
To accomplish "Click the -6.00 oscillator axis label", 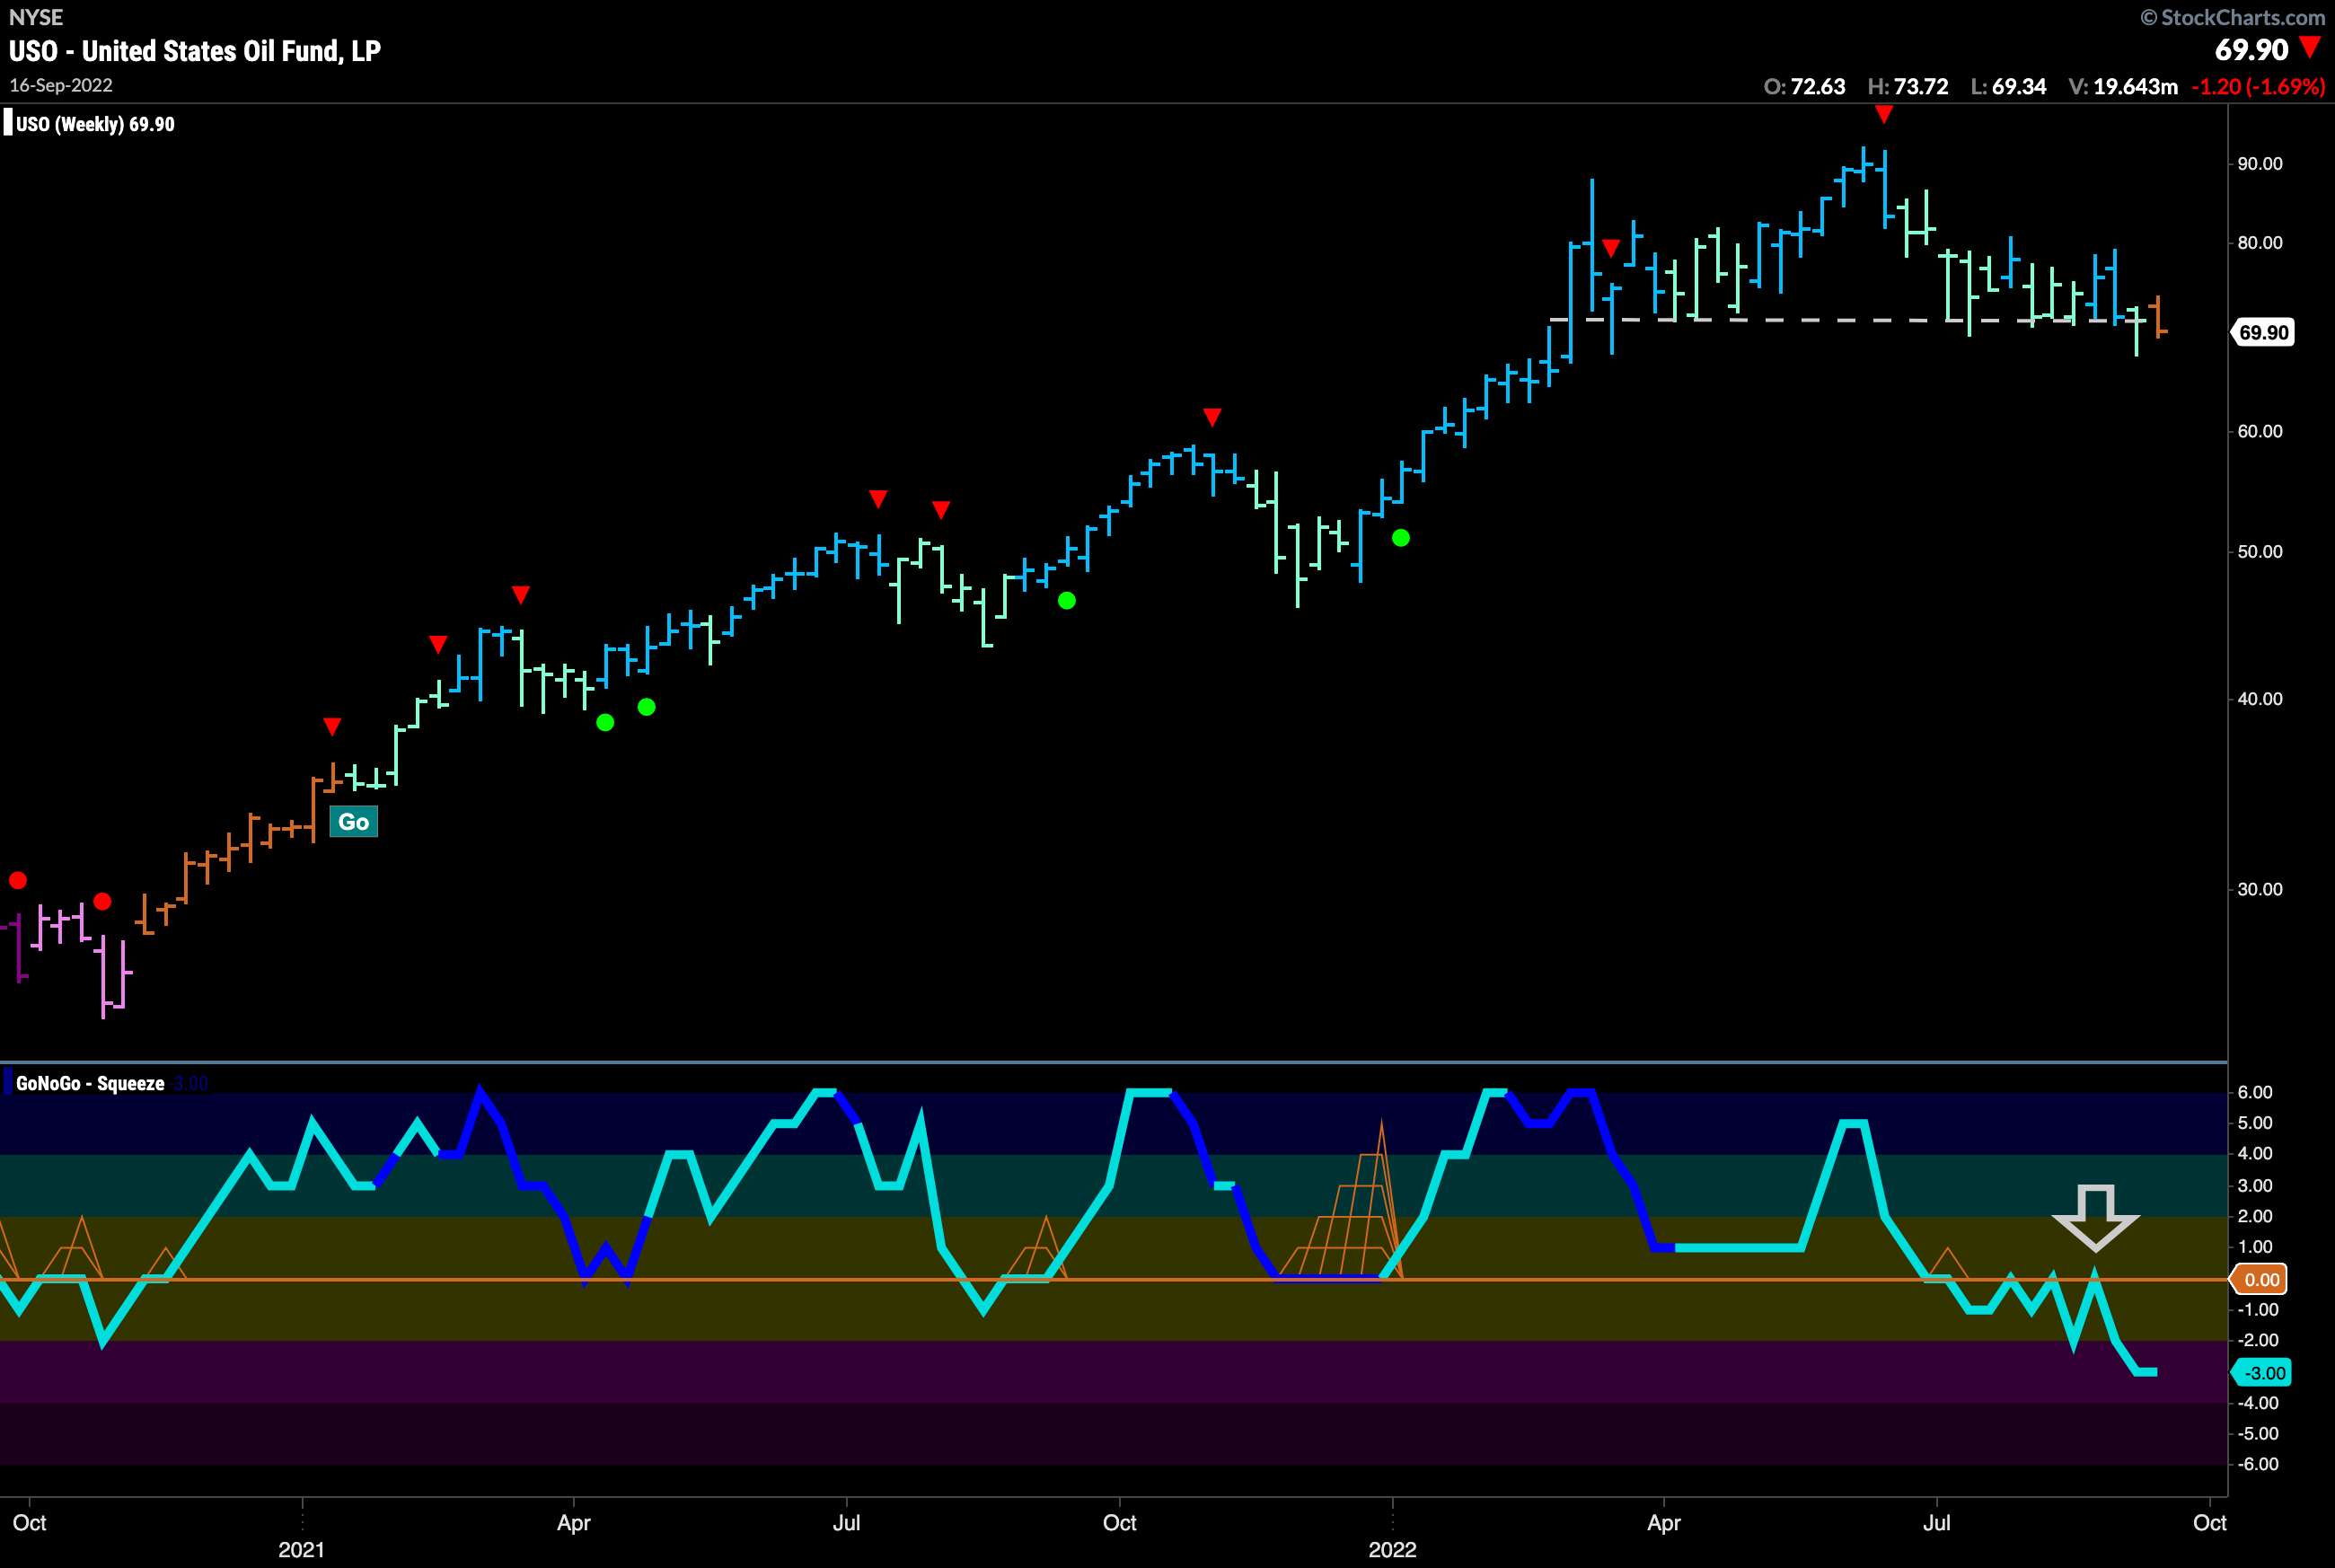I will 2256,1464.
